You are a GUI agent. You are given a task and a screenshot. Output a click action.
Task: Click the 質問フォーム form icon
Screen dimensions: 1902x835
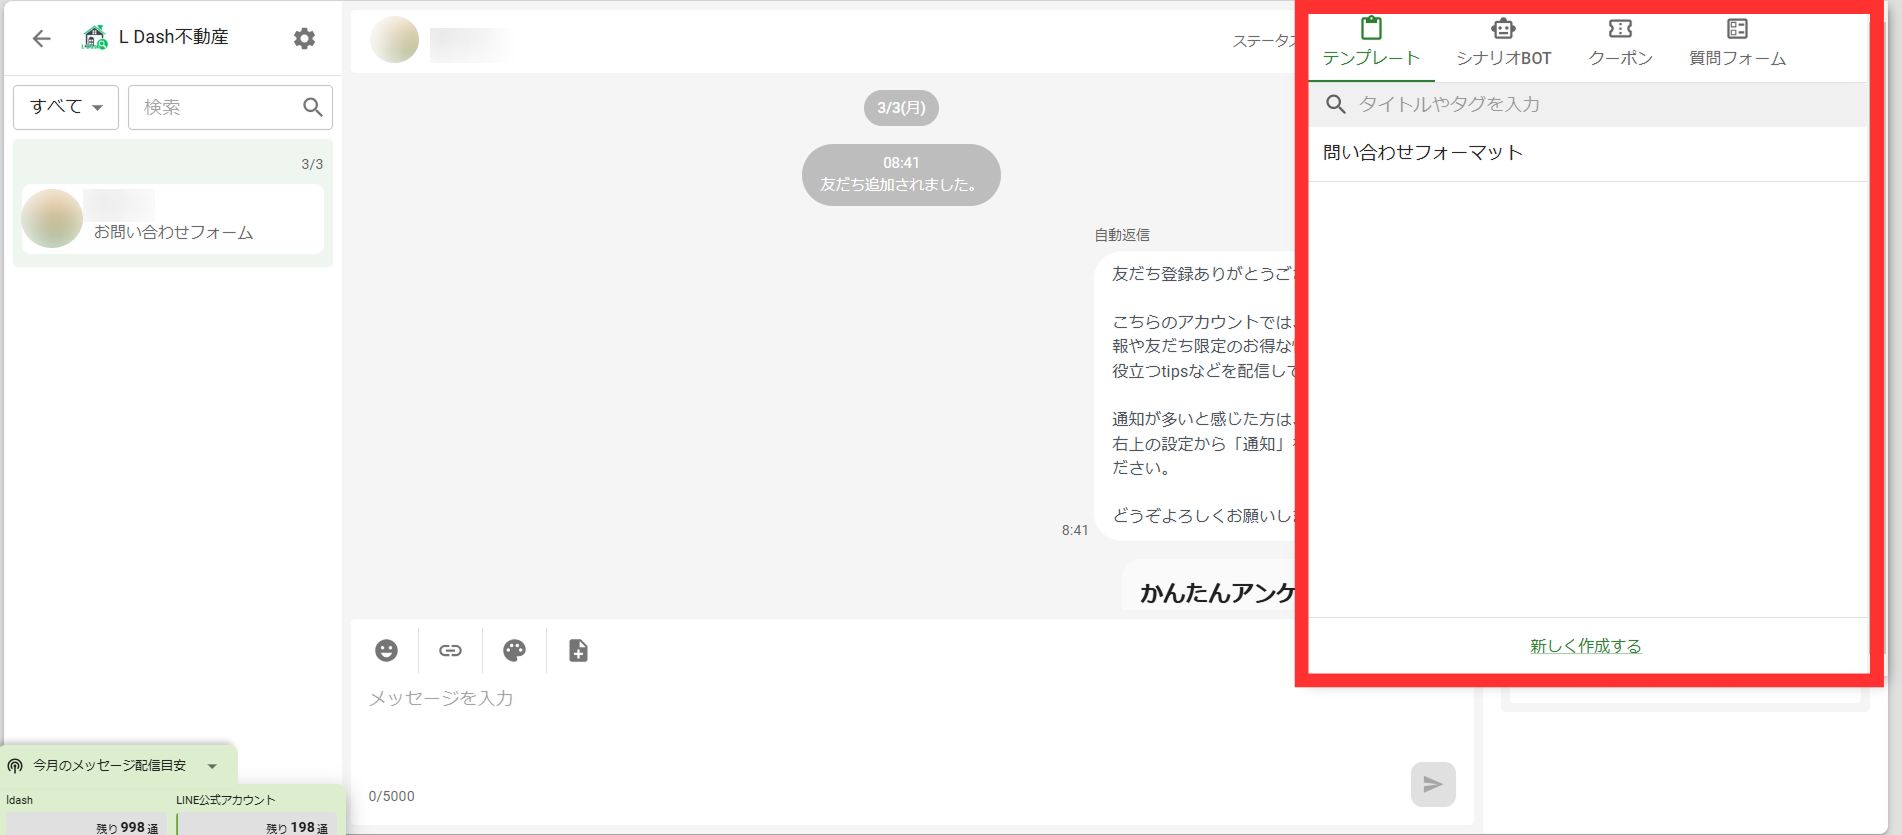tap(1737, 29)
